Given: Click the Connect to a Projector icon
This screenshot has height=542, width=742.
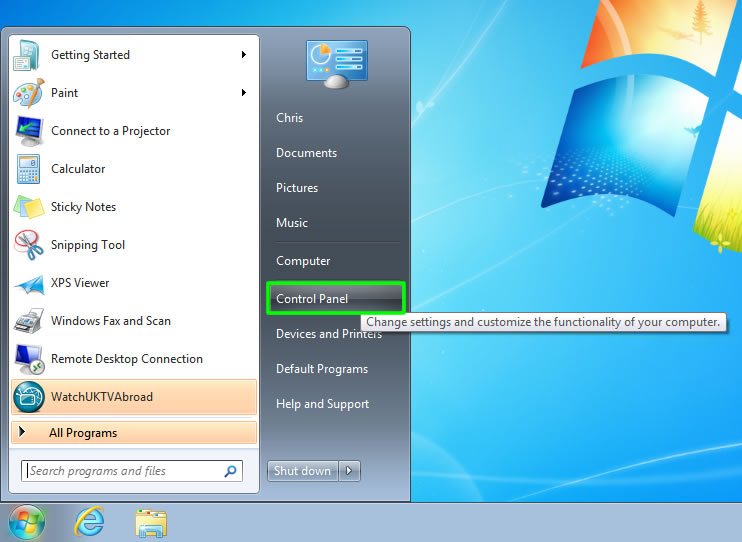Looking at the screenshot, I should (x=29, y=131).
